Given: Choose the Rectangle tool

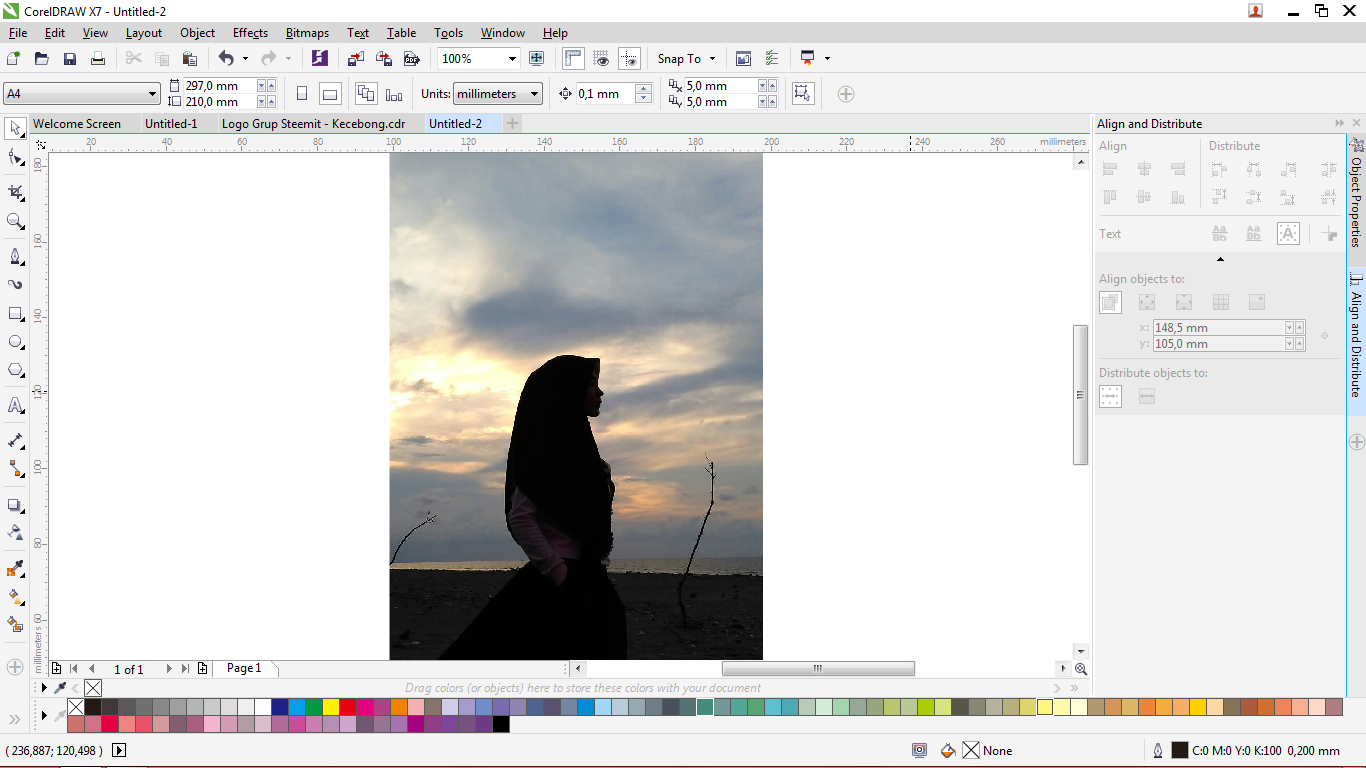Looking at the screenshot, I should [x=15, y=314].
